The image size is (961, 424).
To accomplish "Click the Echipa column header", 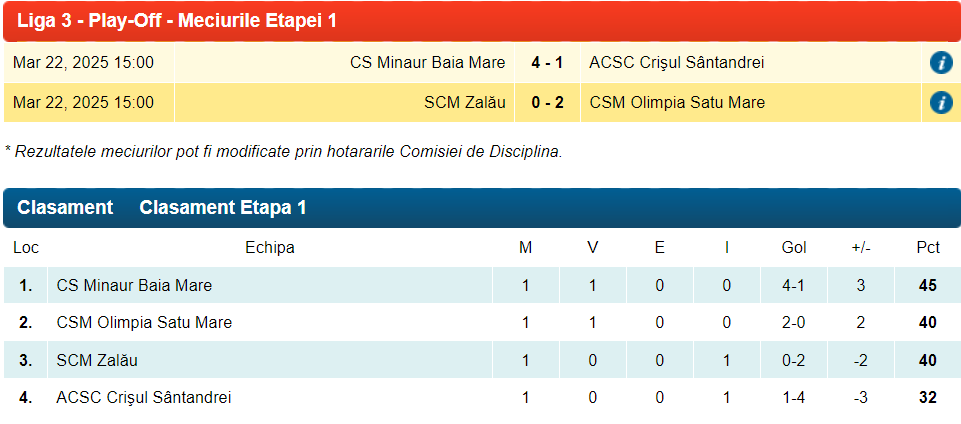I will click(x=269, y=248).
